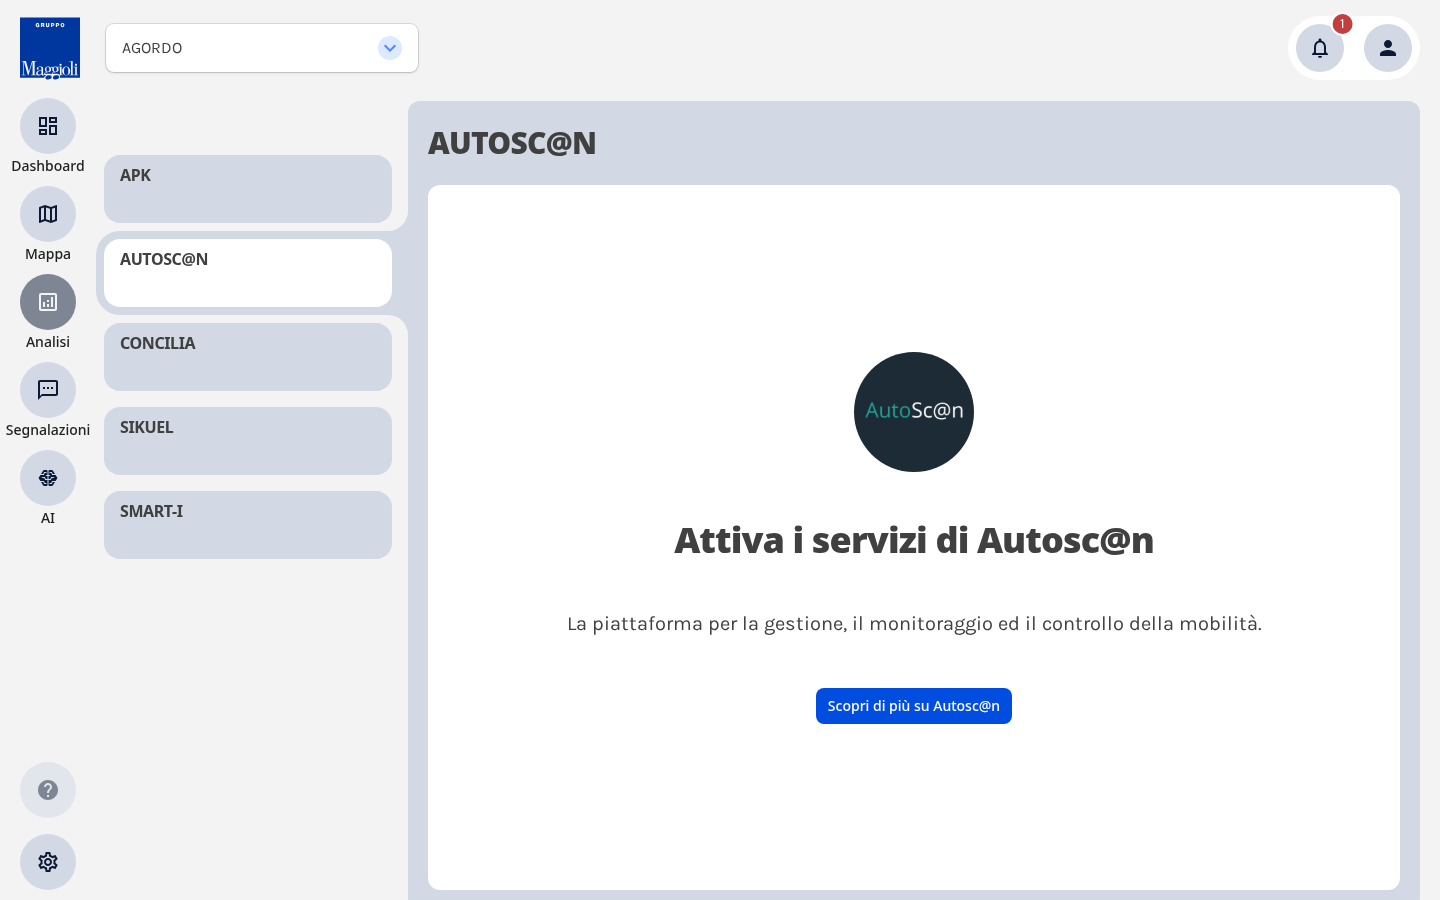Select the SIKUEL service tab
The height and width of the screenshot is (900, 1440).
(x=248, y=441)
